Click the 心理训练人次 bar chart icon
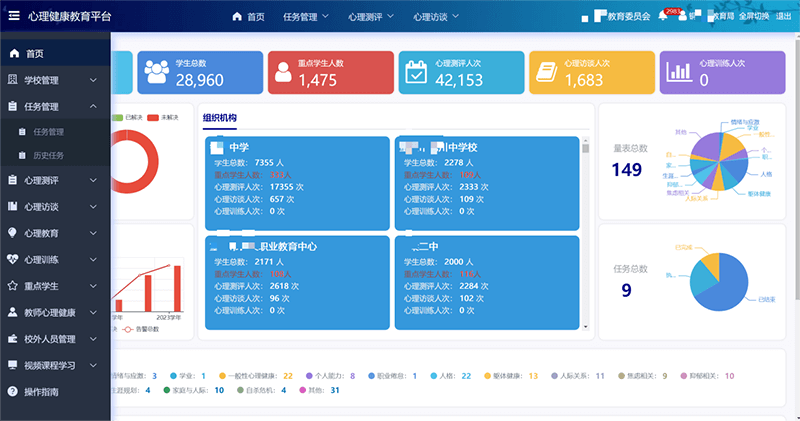The height and width of the screenshot is (421, 800). [681, 72]
